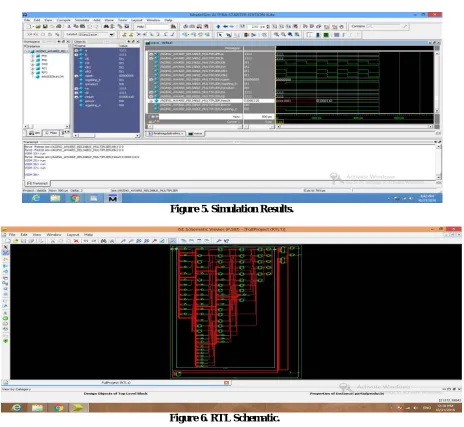Viewport: 464px width, 427px height.
Task: Click the yellow Insert Cursor icon
Action: tap(124, 34)
